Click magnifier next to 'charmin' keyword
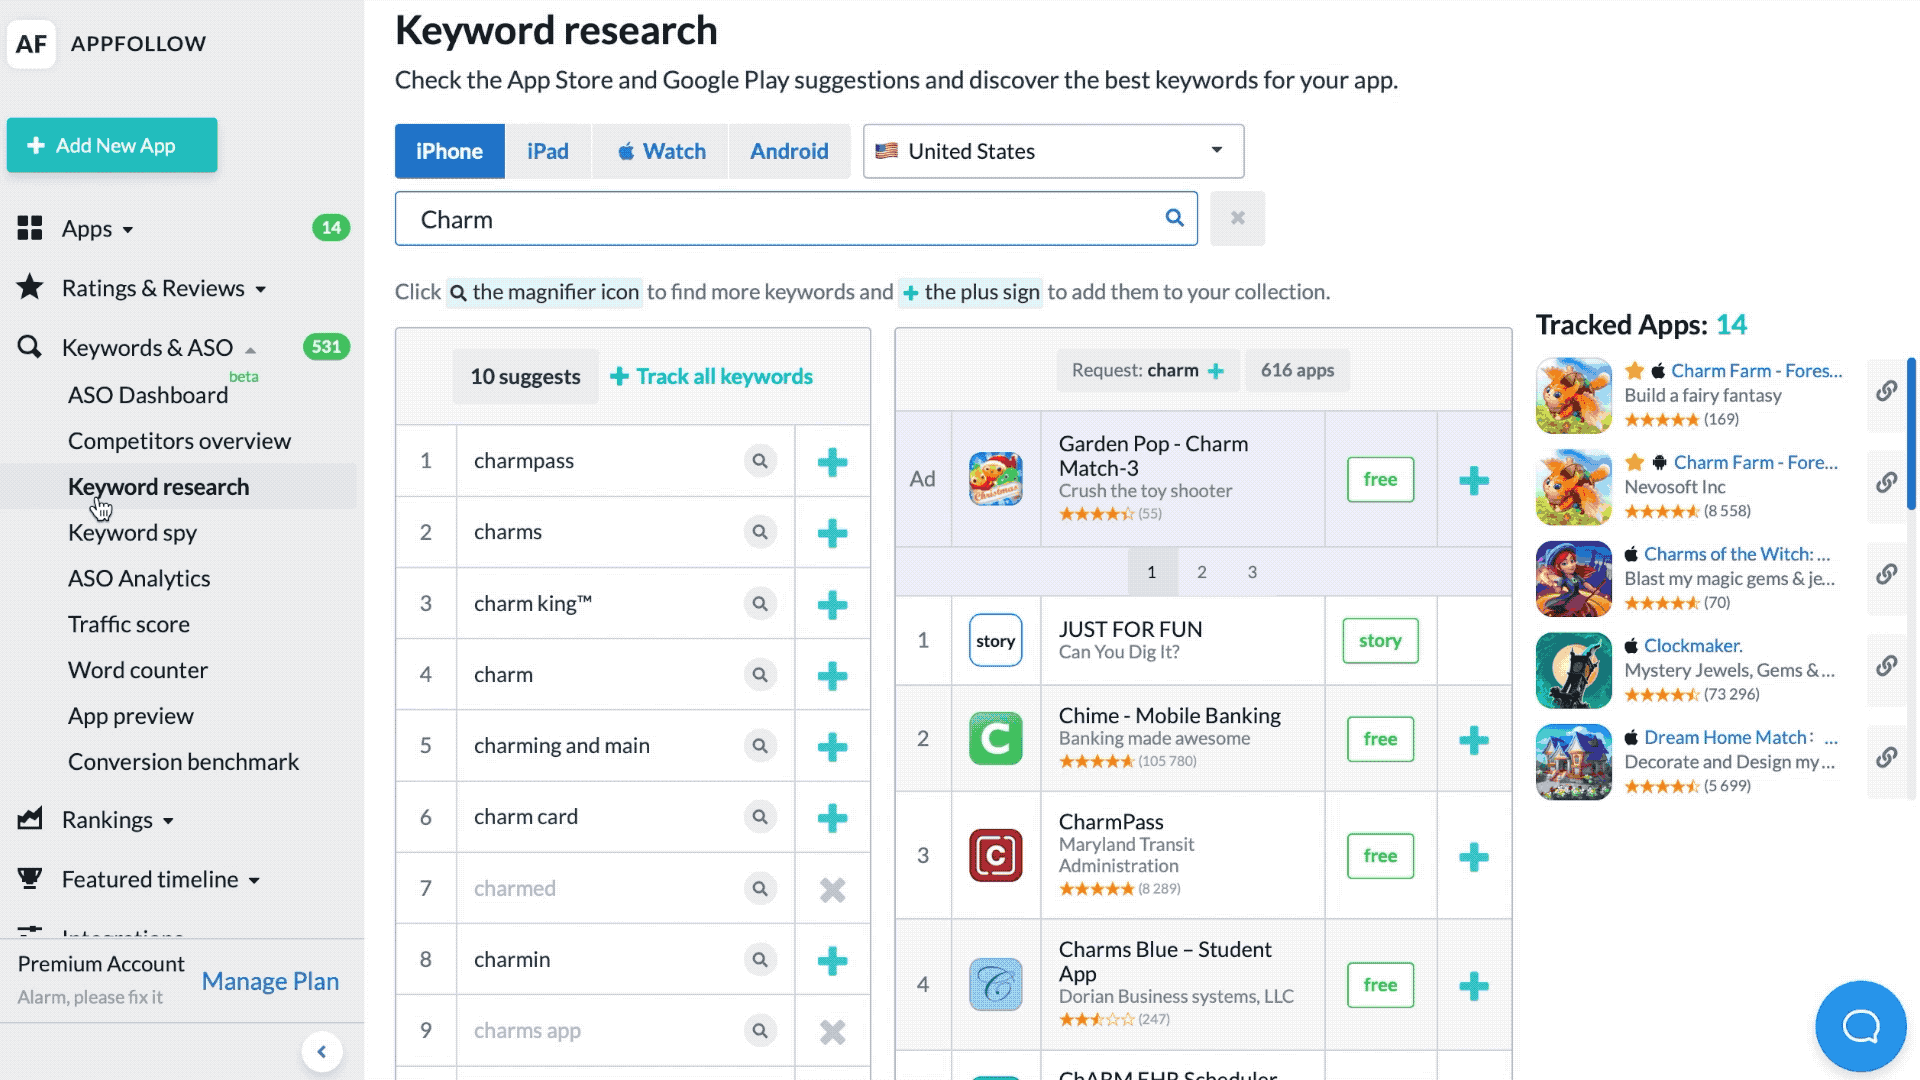The height and width of the screenshot is (1080, 1920). coord(760,960)
